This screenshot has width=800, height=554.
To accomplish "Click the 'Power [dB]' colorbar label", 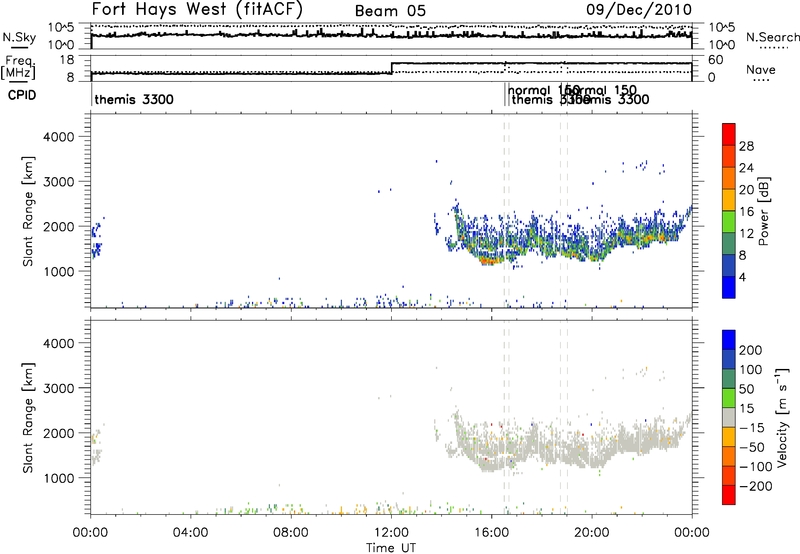I will 763,211.
